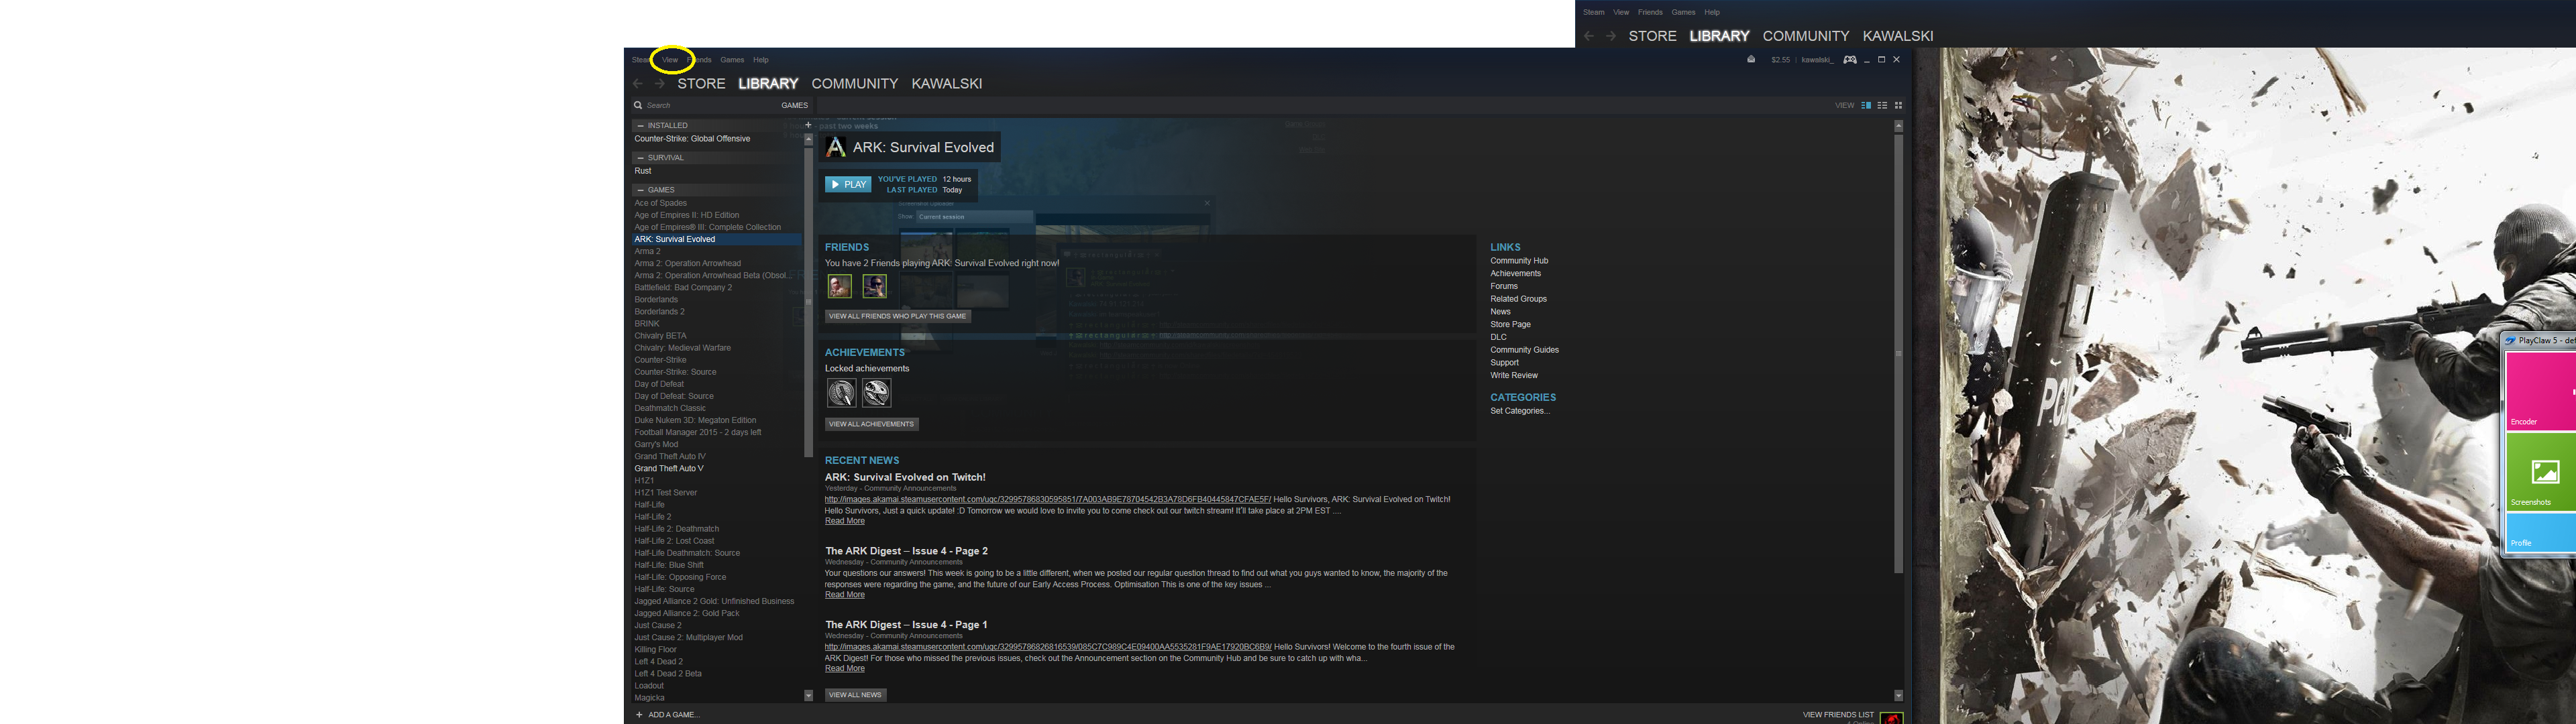This screenshot has width=2576, height=724.
Task: Switch library to list view
Action: pos(1882,105)
